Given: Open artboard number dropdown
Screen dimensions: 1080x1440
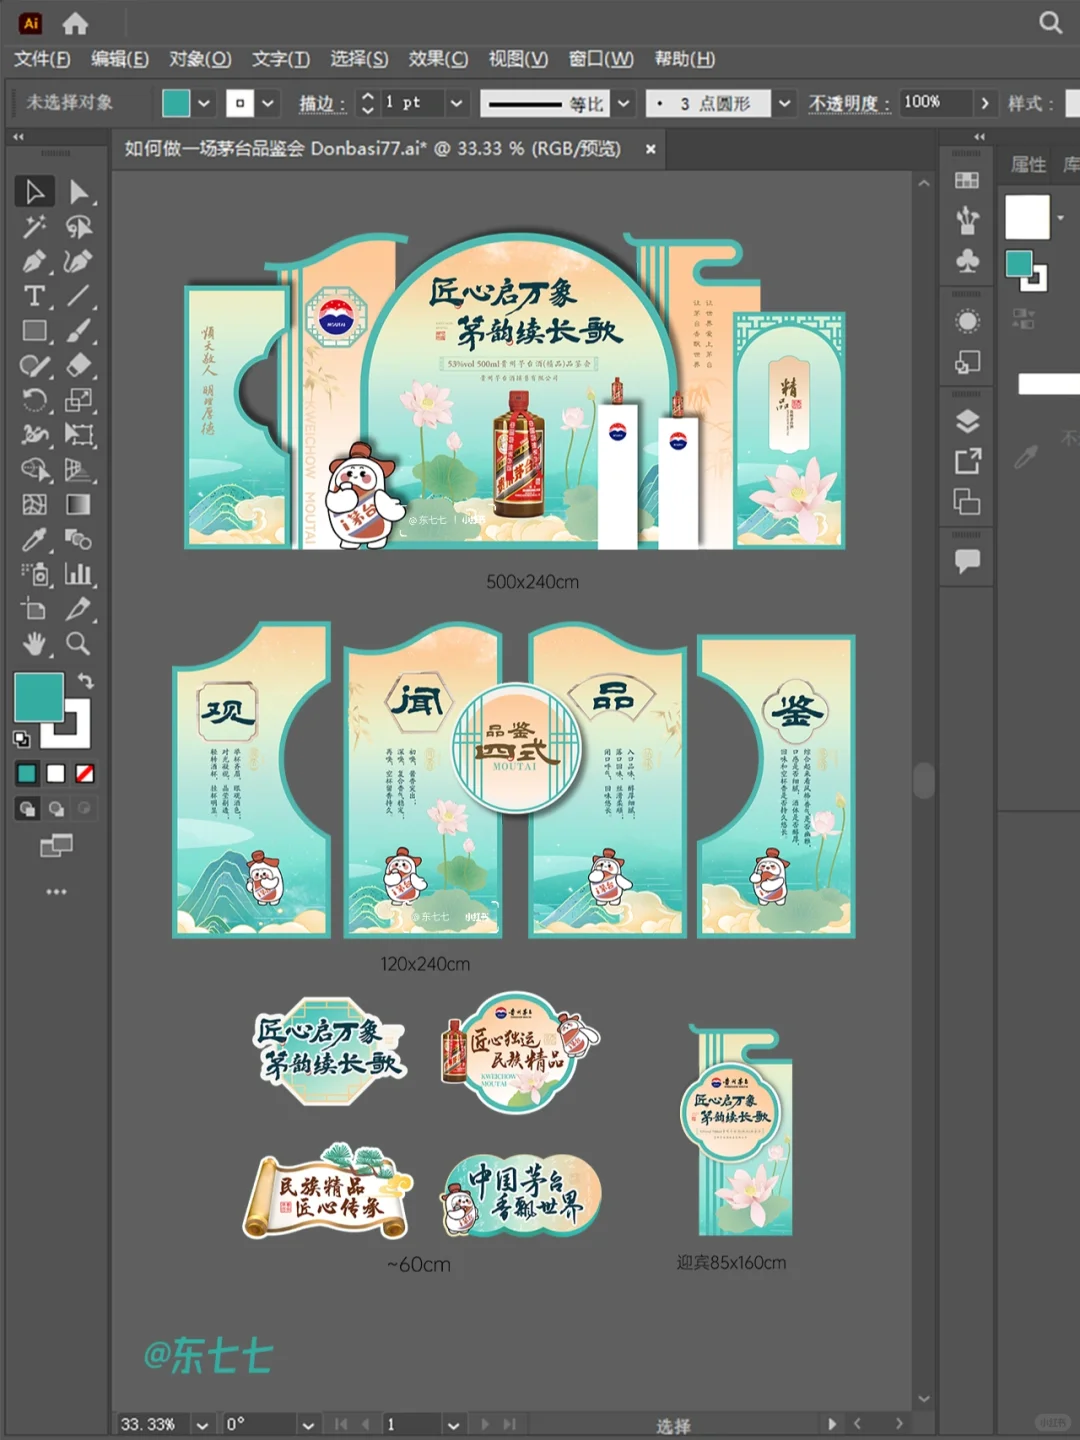Looking at the screenshot, I should [x=453, y=1425].
